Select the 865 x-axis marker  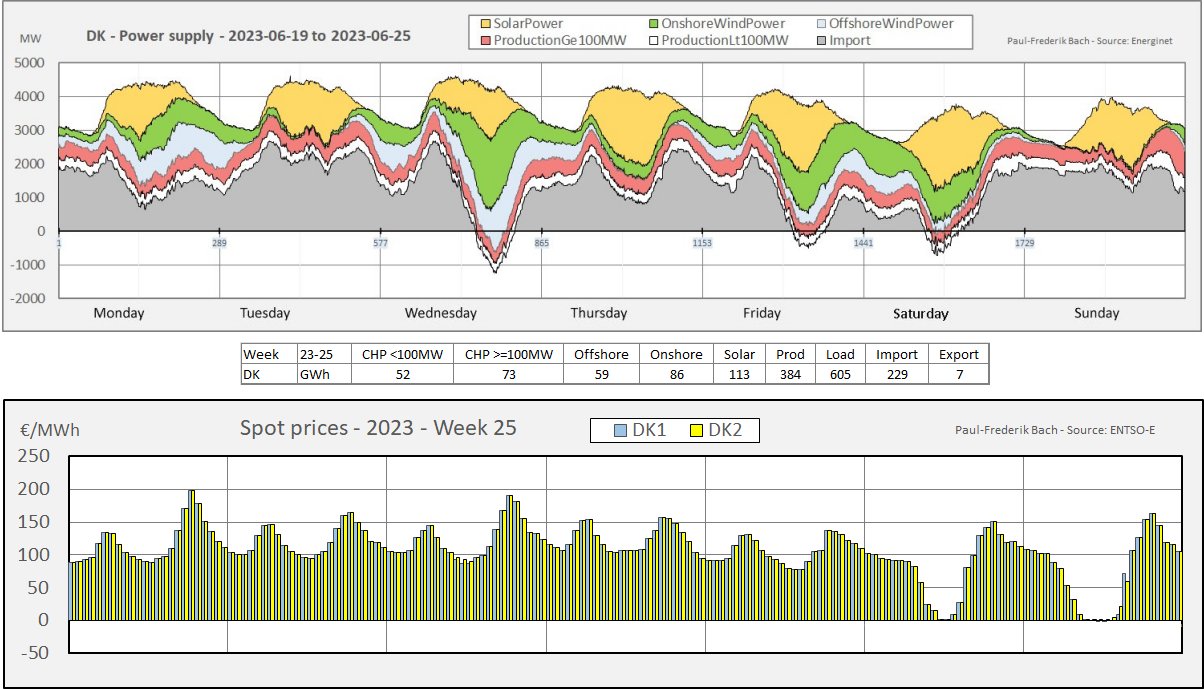click(x=542, y=243)
